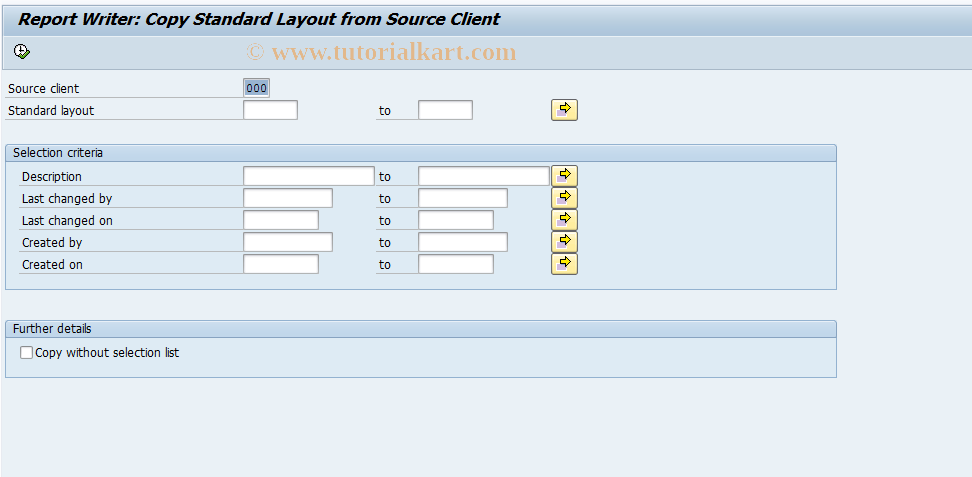Focus the Created by to field

(x=462, y=242)
